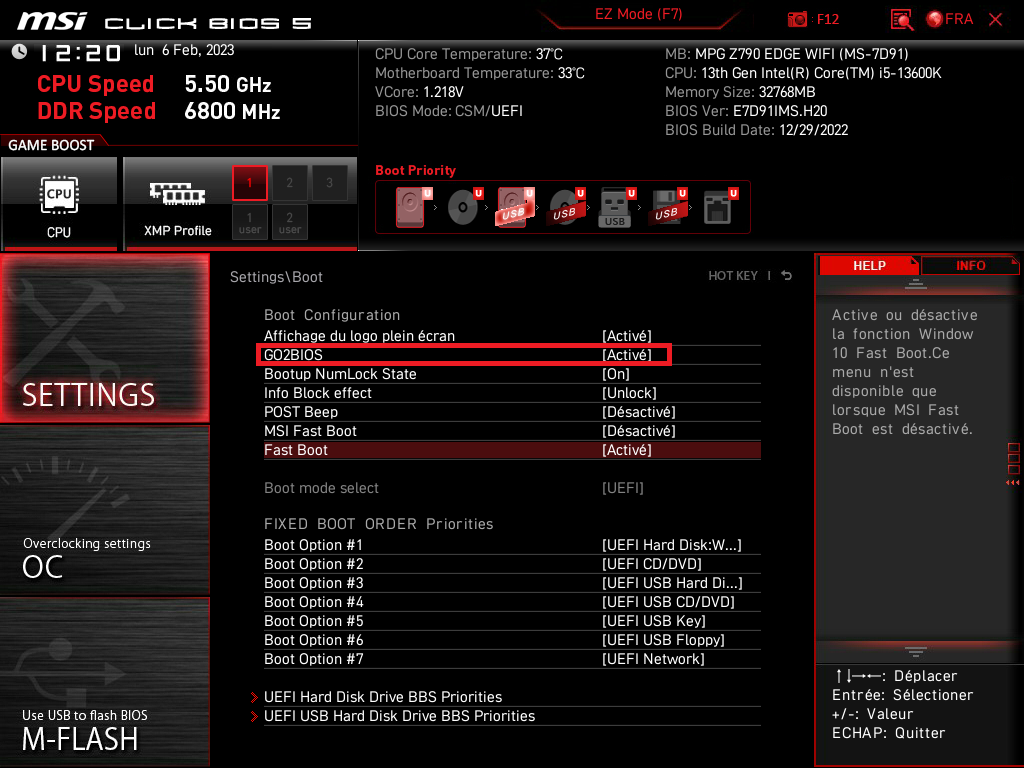Change language via FRA globe icon
The width and height of the screenshot is (1024, 768).
(x=950, y=19)
